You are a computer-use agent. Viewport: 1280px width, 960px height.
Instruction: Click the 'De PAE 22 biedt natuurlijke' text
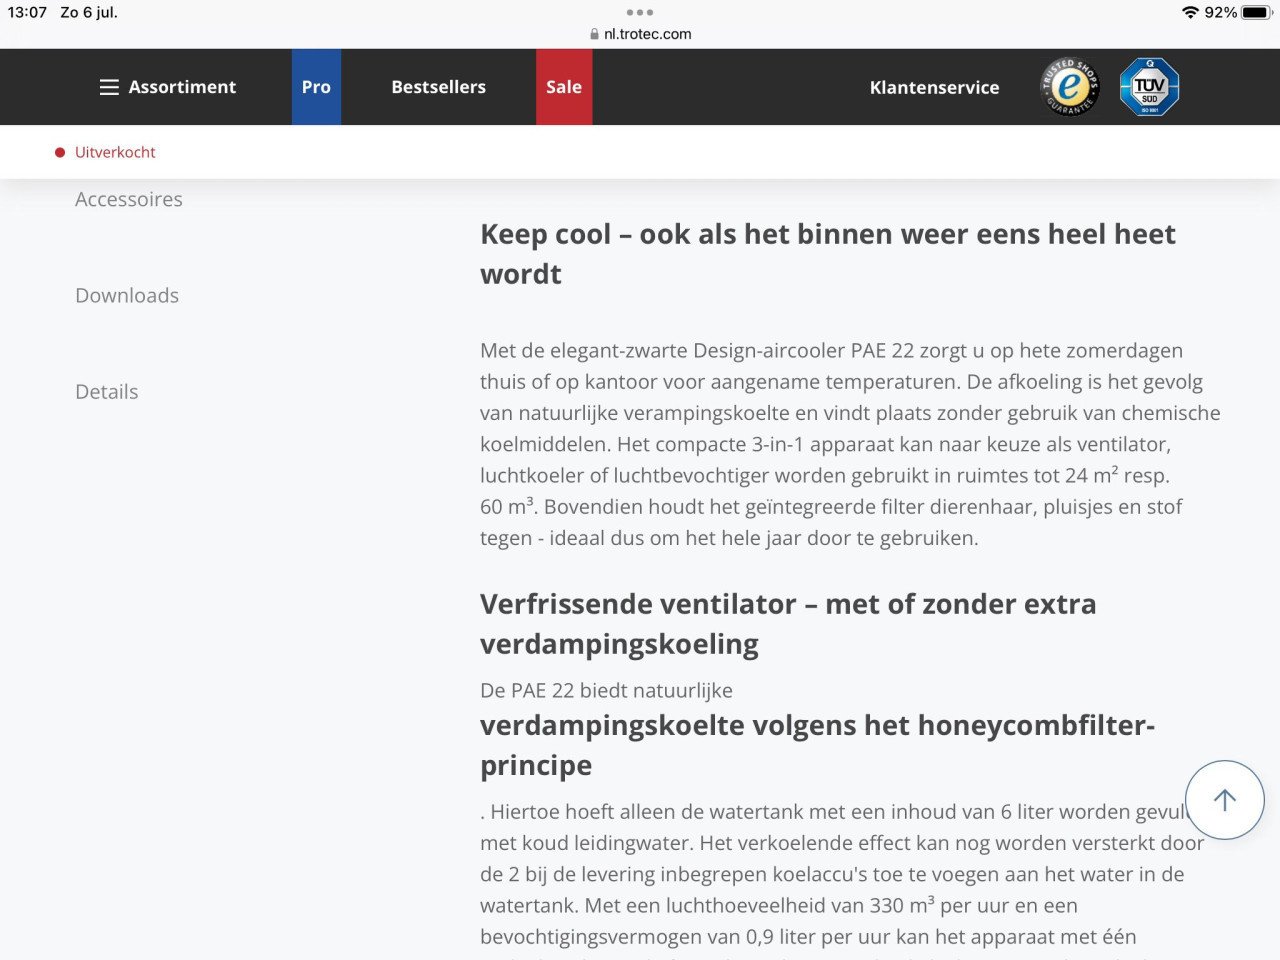click(x=606, y=690)
